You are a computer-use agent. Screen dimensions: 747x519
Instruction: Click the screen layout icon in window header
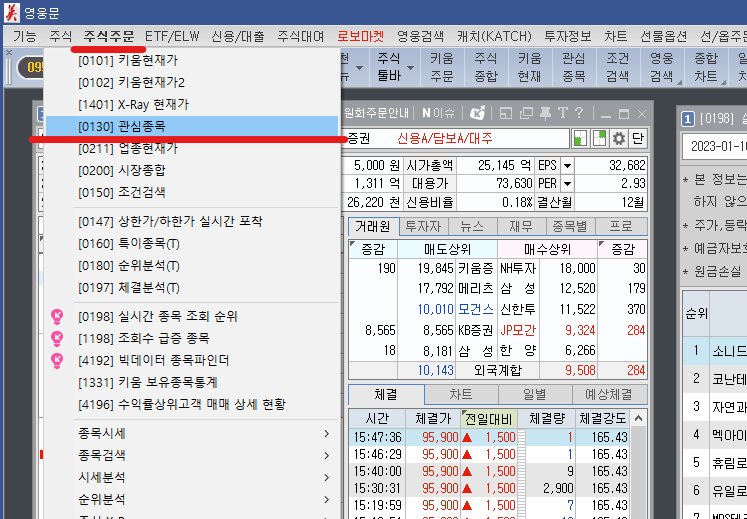tap(505, 113)
